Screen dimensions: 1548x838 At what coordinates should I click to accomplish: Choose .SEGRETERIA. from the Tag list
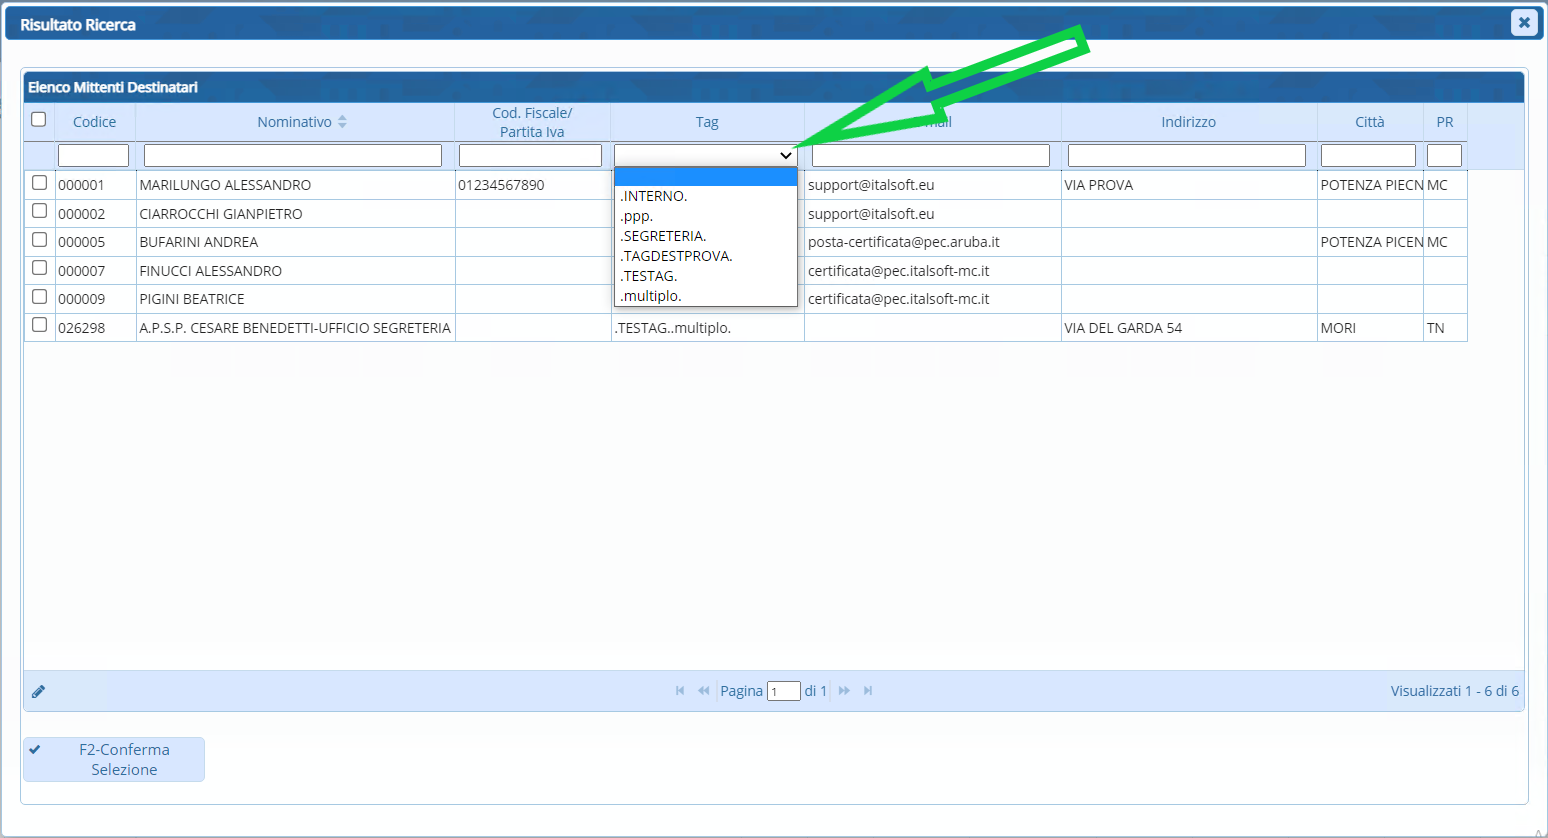pyautogui.click(x=664, y=236)
